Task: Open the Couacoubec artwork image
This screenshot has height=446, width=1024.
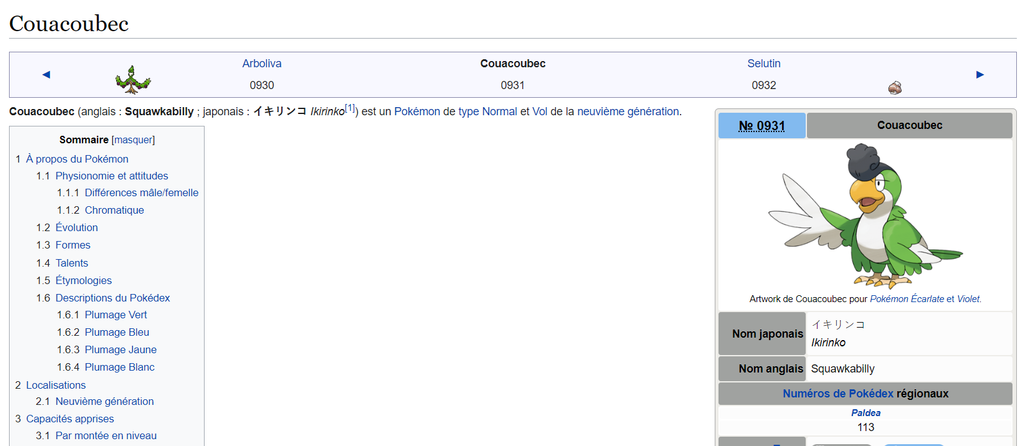Action: coord(865,215)
